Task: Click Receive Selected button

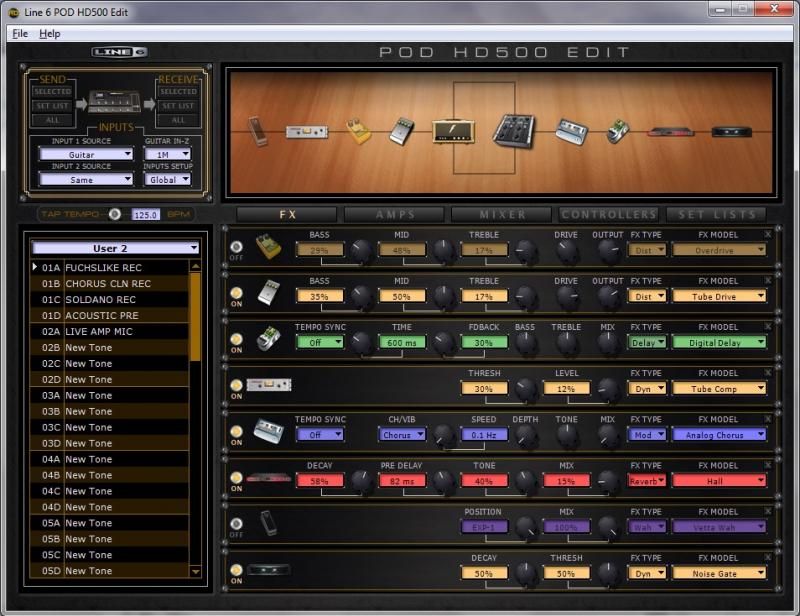Action: 178,91
